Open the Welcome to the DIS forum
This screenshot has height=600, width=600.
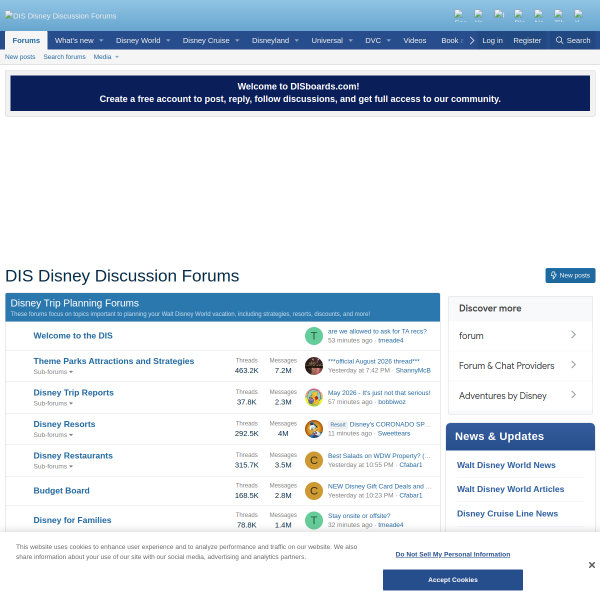tap(73, 336)
